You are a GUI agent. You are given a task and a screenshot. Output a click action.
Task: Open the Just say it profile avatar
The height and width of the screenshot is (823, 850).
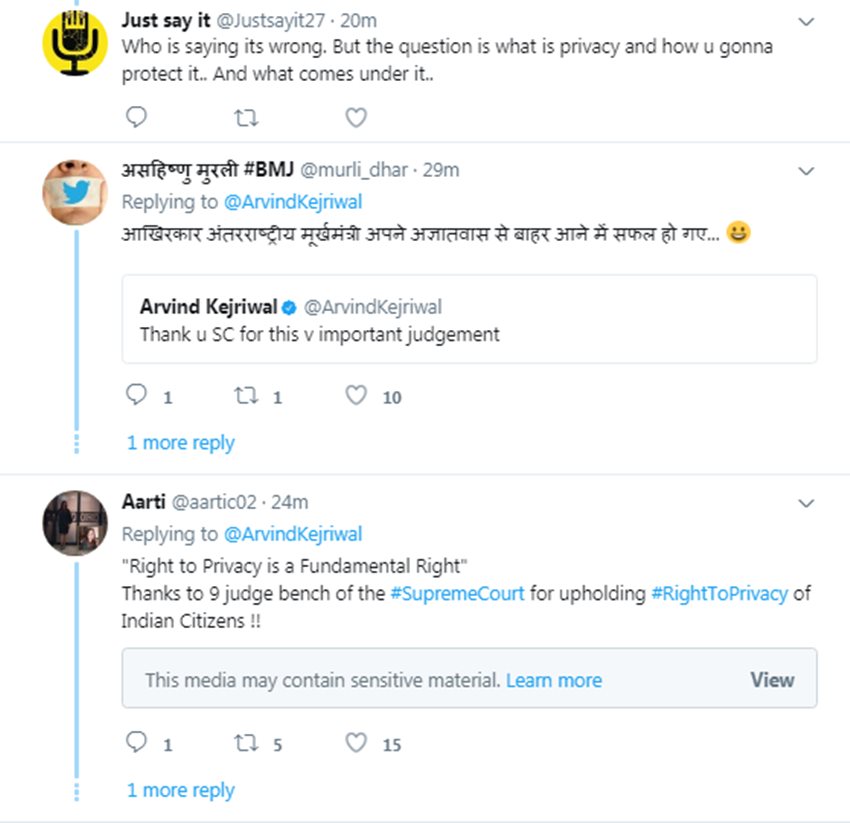[75, 41]
